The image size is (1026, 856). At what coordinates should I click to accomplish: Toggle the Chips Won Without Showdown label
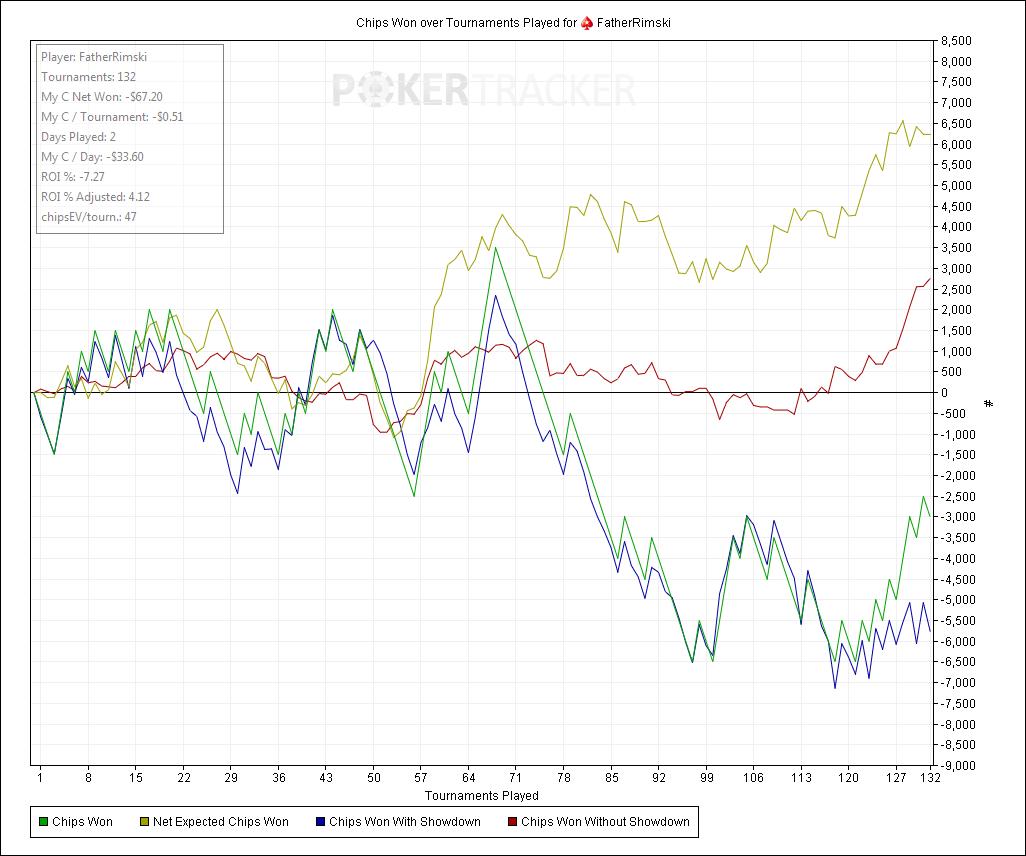coord(605,822)
